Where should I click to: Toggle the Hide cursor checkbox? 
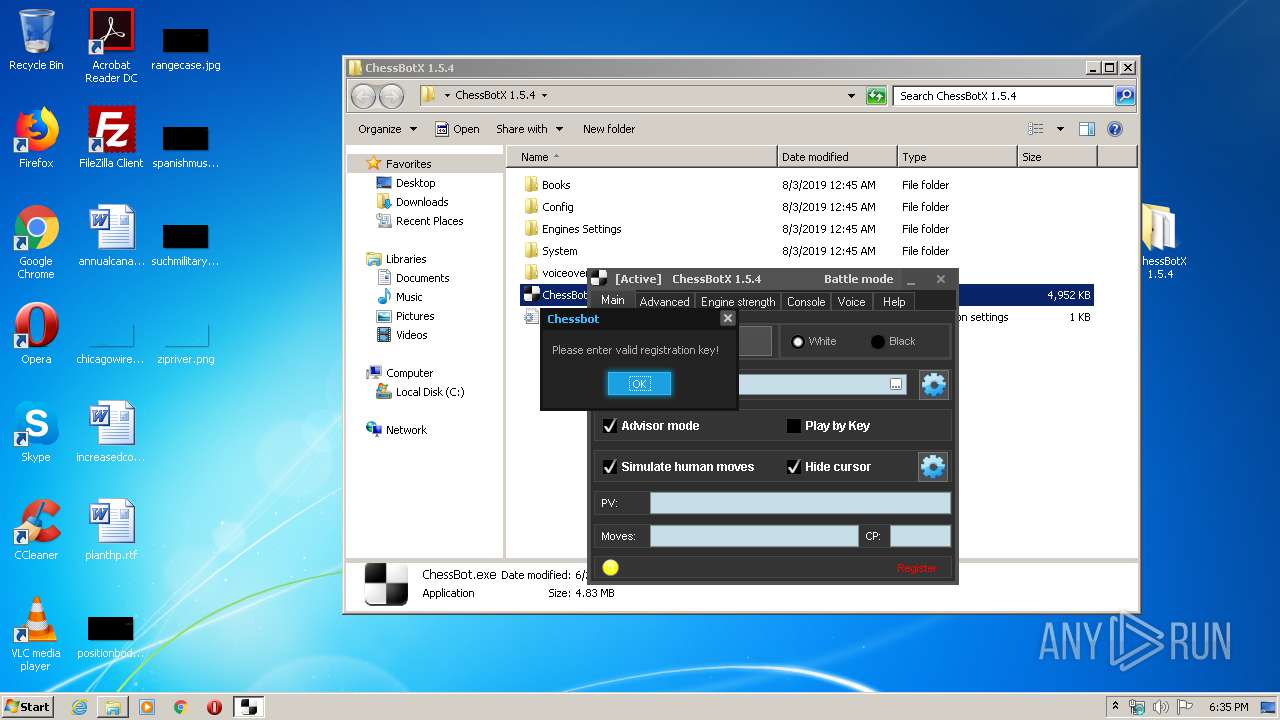coord(793,467)
